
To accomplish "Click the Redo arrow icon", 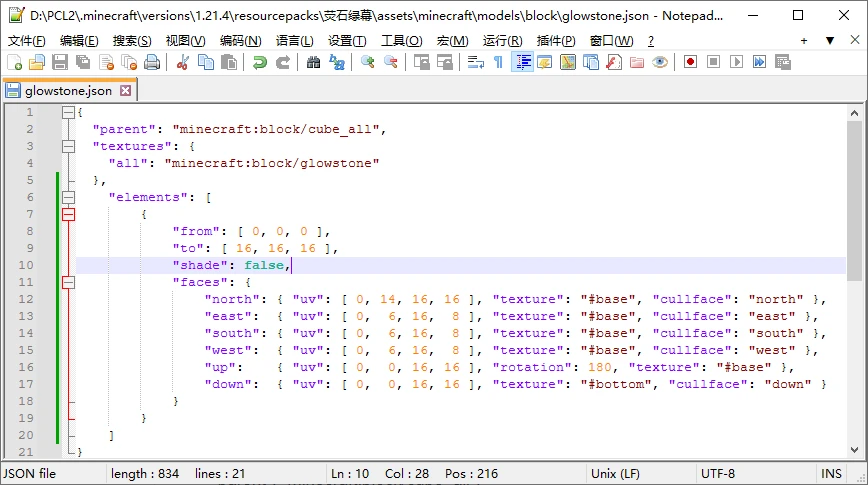I will 282,62.
